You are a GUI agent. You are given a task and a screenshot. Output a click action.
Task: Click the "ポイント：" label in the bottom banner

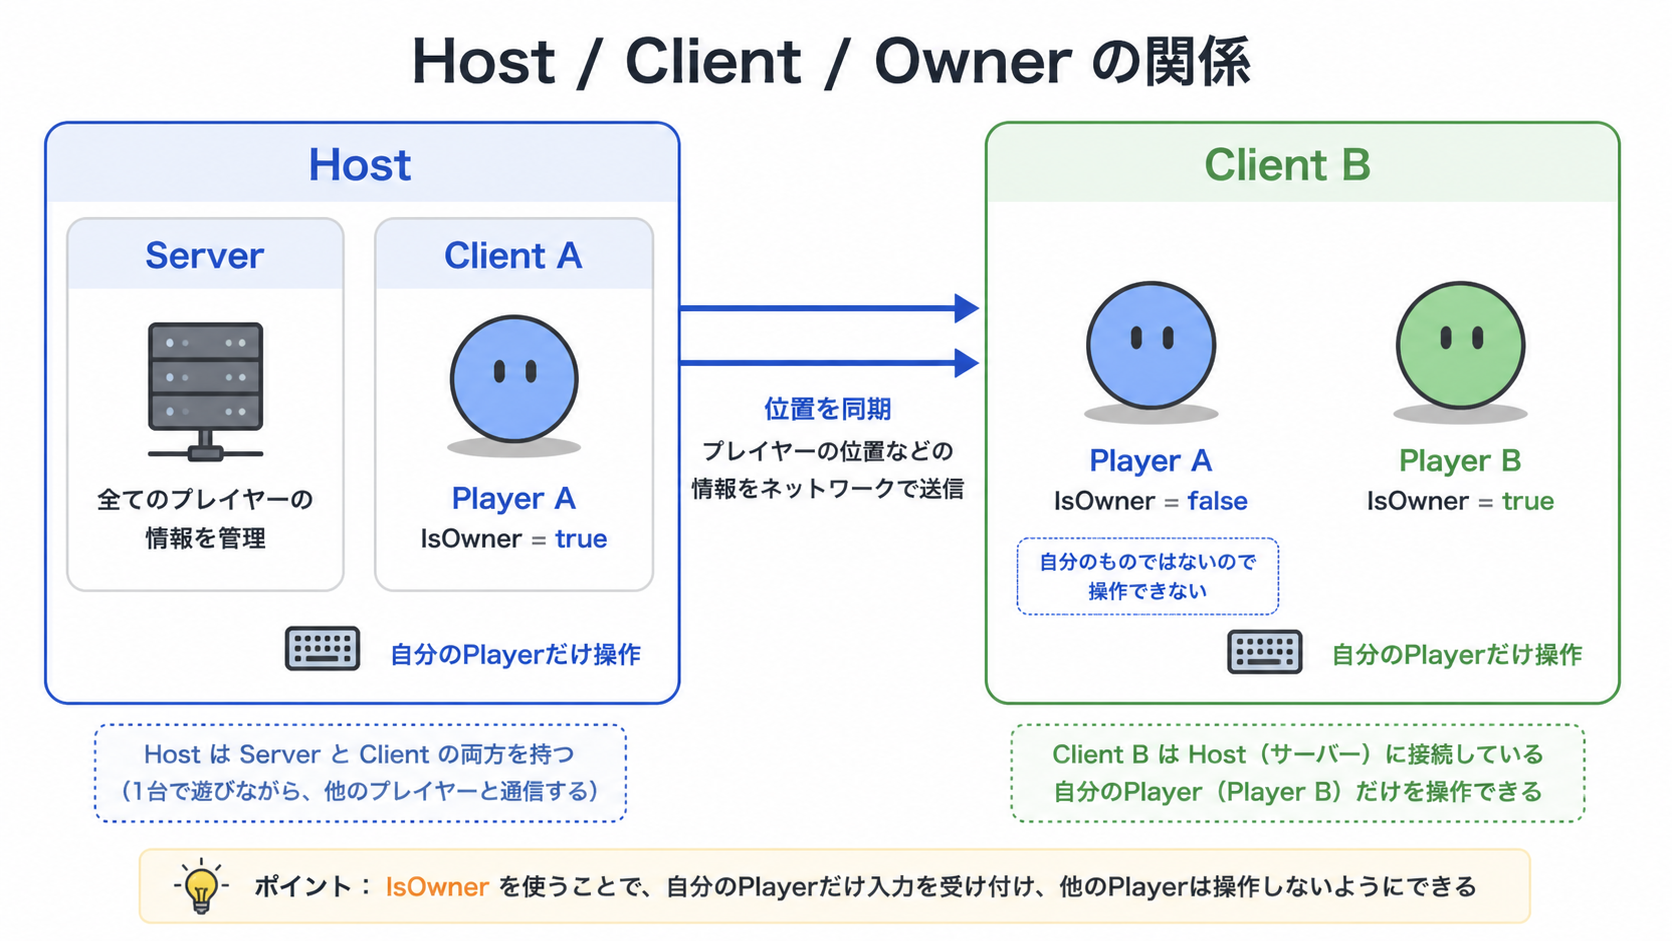[313, 887]
